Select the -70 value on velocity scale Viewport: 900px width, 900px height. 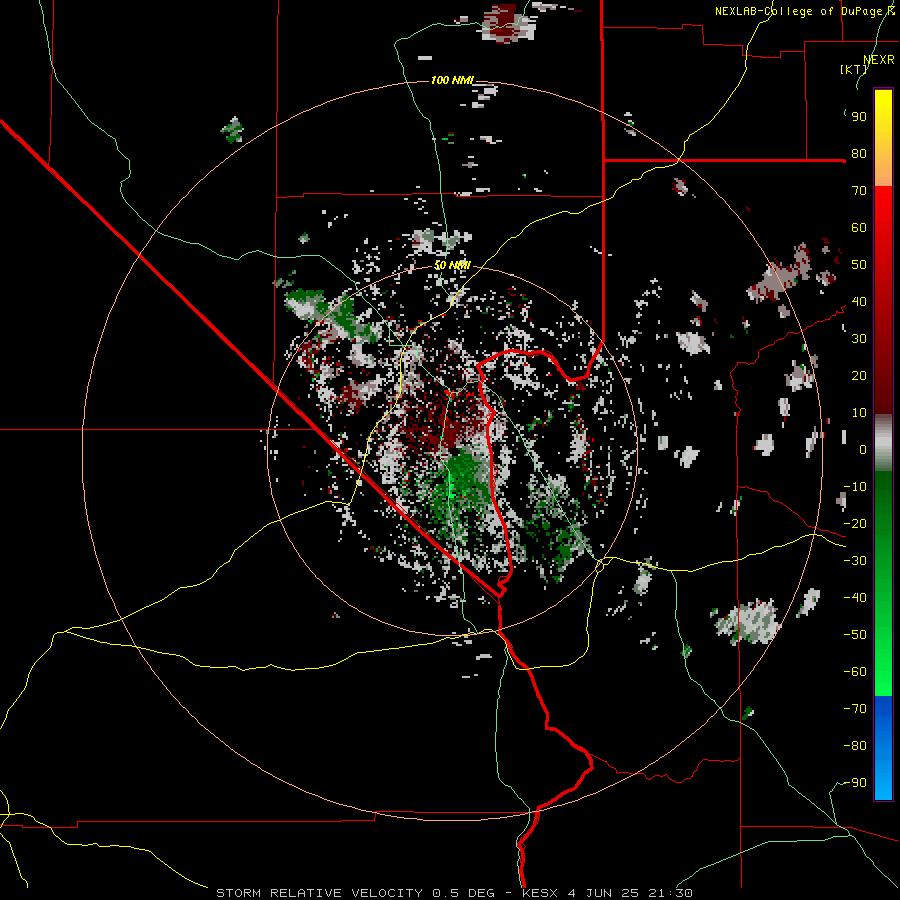(x=855, y=709)
